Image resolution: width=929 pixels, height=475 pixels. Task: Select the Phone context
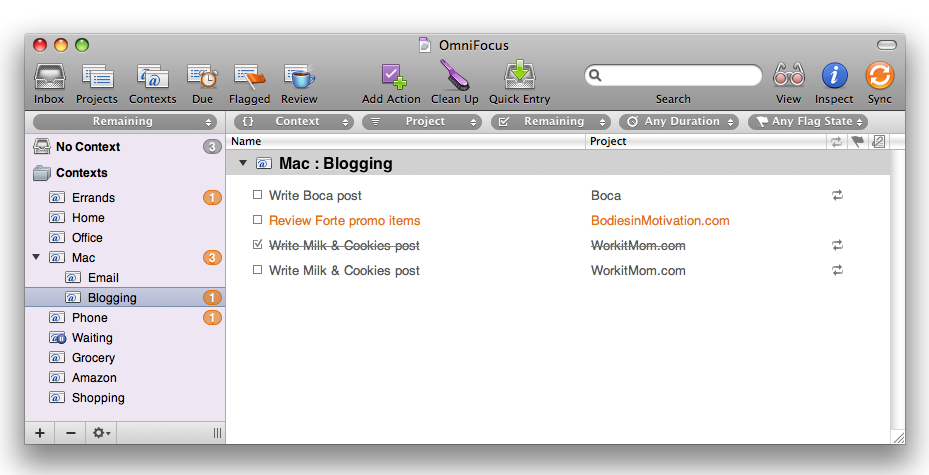[x=125, y=317]
